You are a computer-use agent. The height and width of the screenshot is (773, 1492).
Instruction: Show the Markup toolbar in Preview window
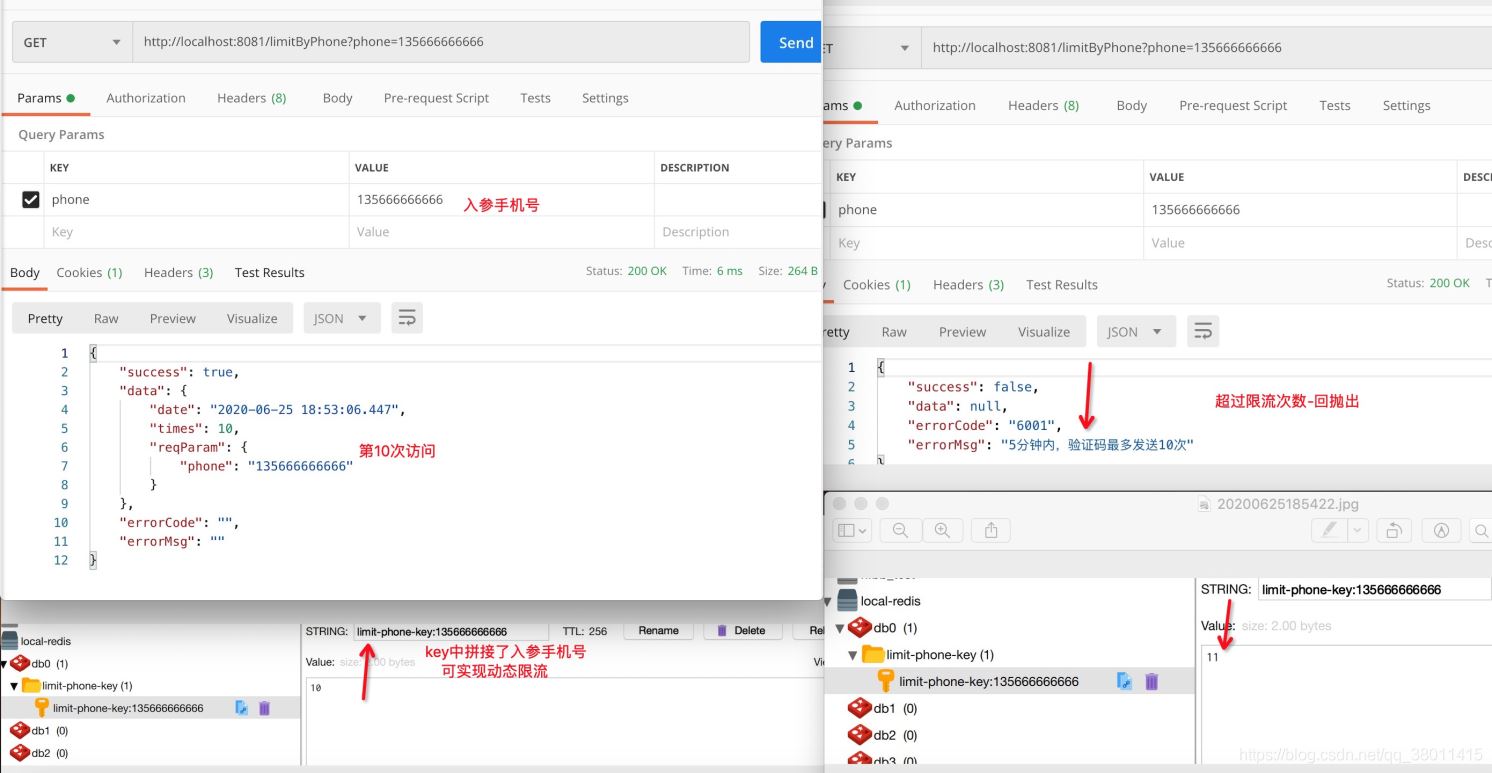click(1441, 531)
